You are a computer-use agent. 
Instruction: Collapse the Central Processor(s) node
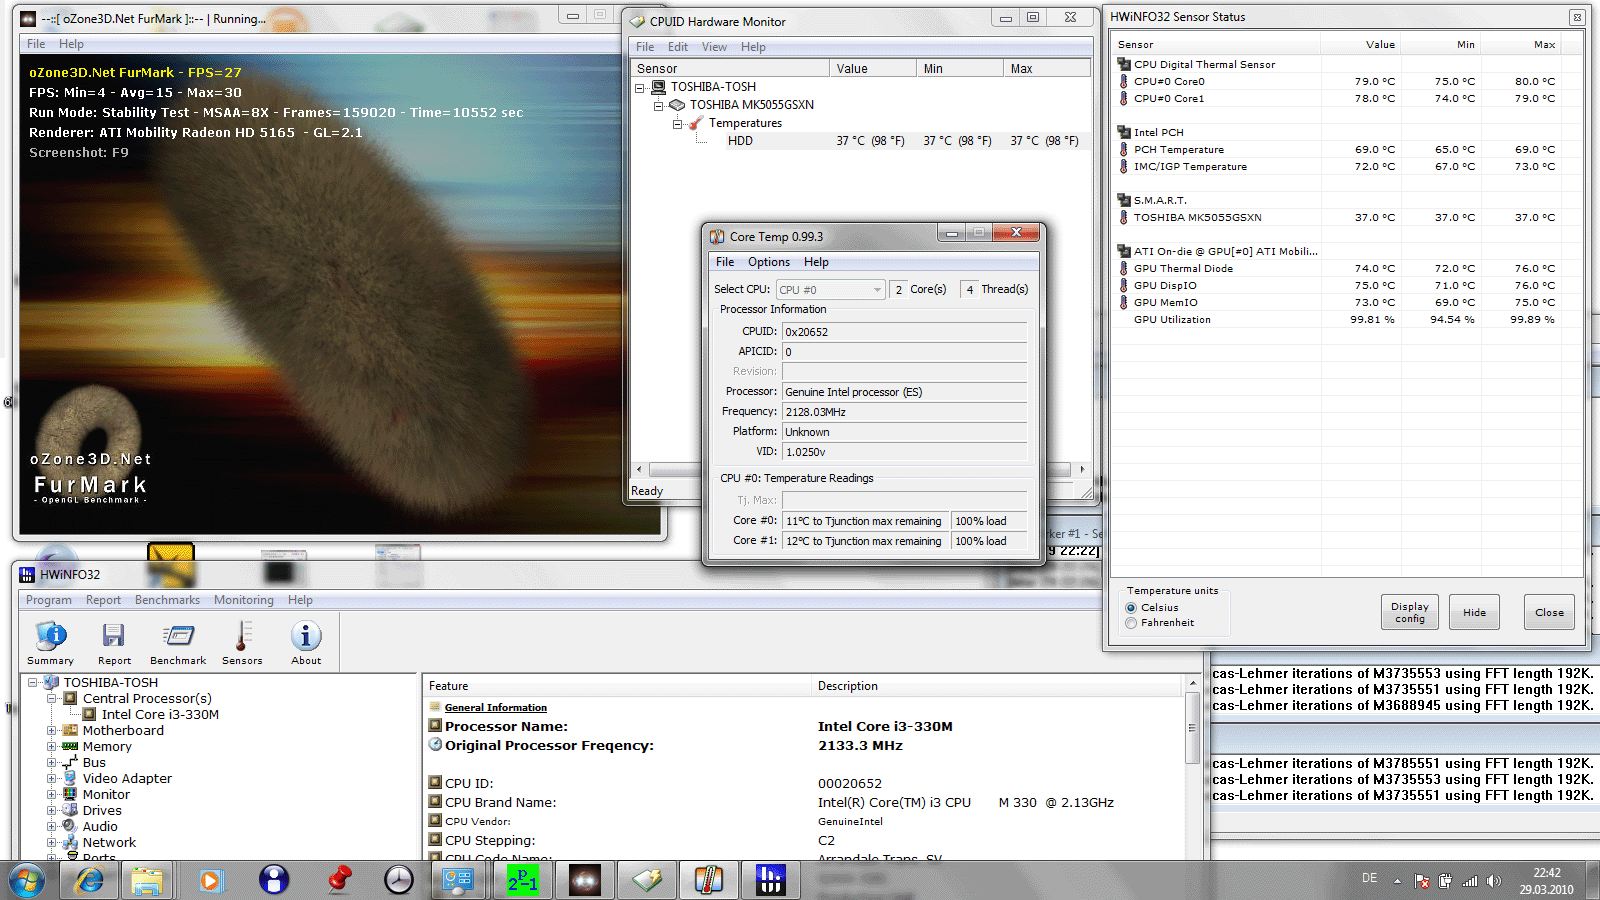point(51,699)
